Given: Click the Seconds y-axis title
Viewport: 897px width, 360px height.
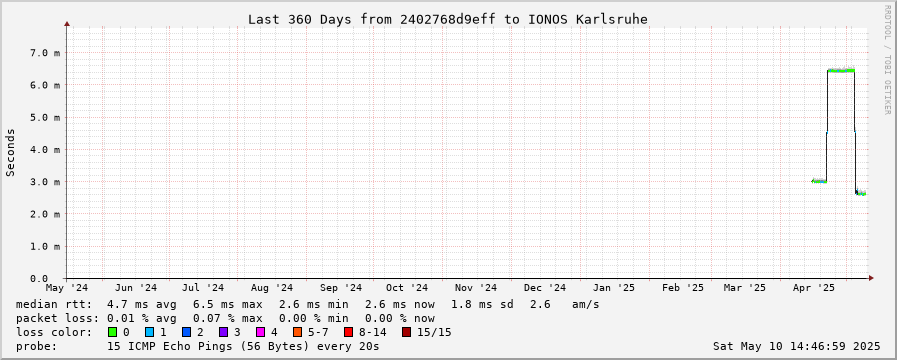Looking at the screenshot, I should [x=10, y=152].
